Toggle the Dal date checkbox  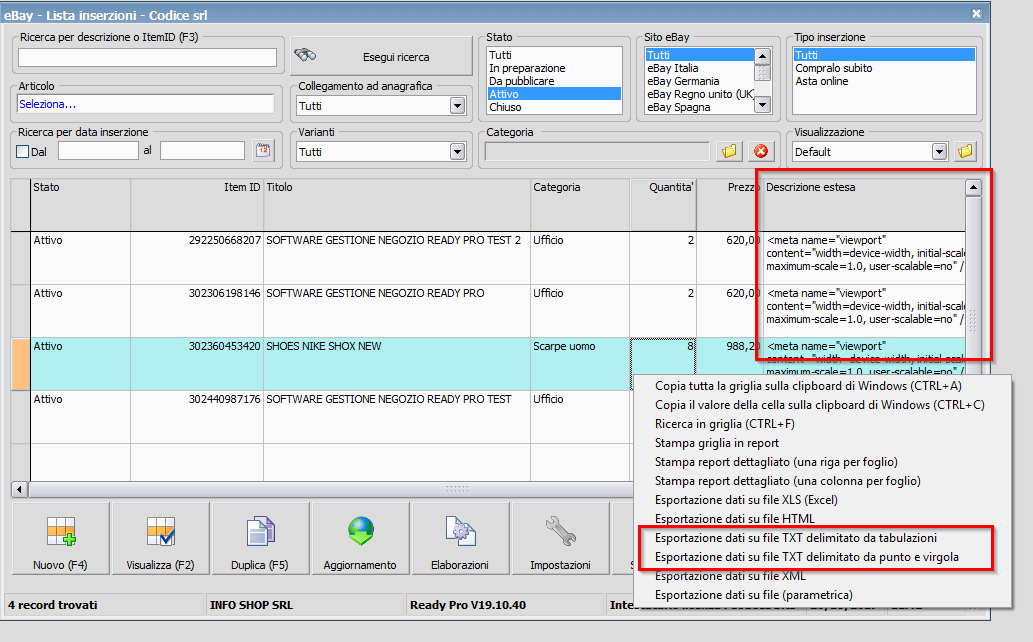22,152
